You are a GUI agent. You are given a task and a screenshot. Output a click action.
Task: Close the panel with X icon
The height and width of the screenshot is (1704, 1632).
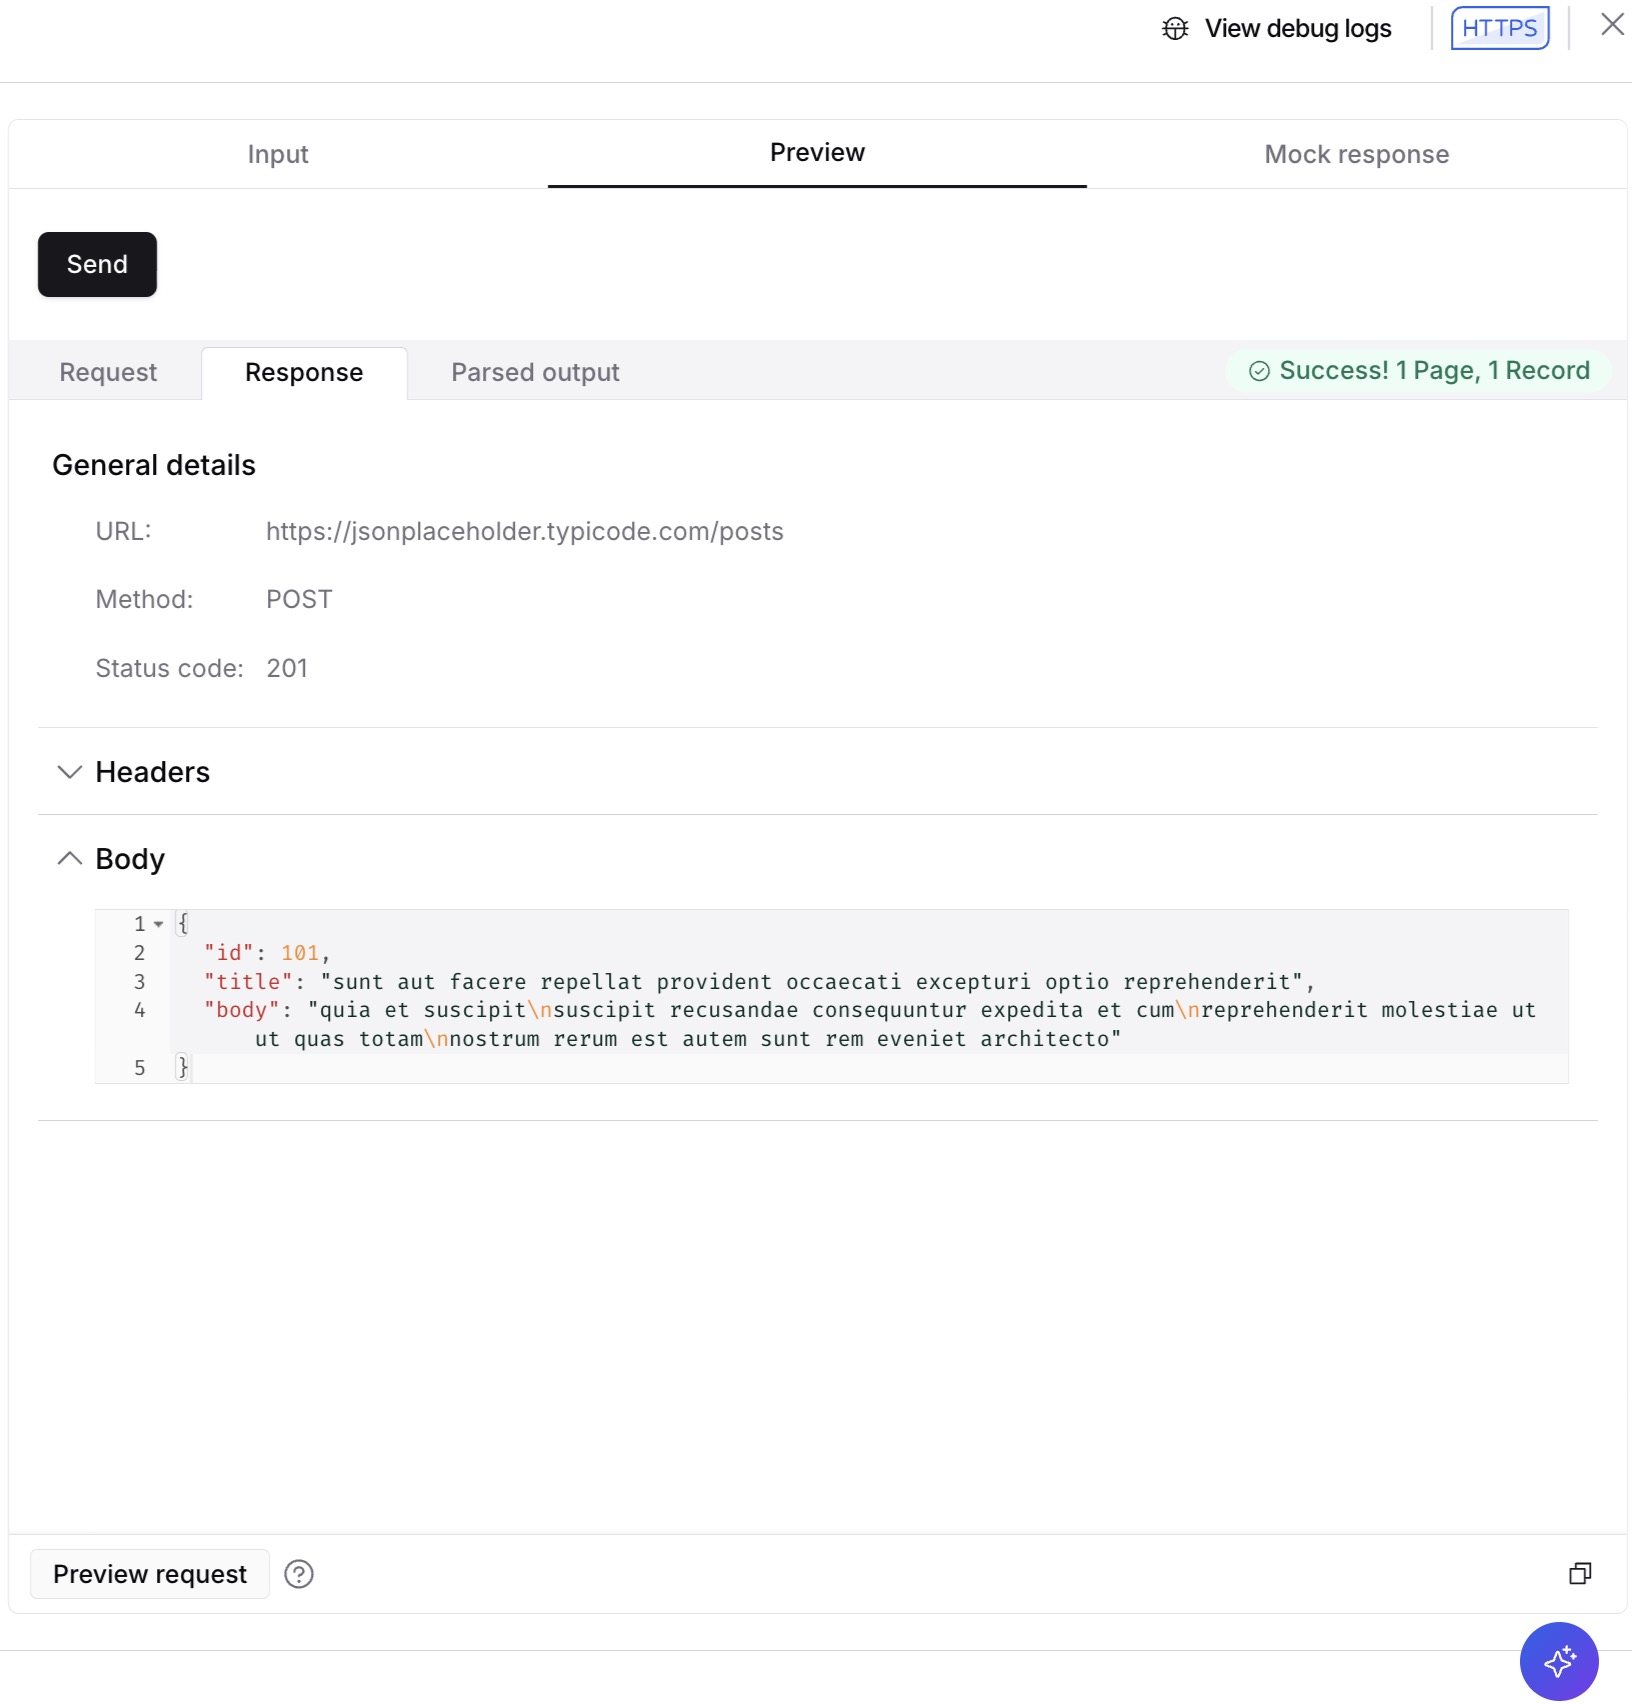tap(1612, 24)
